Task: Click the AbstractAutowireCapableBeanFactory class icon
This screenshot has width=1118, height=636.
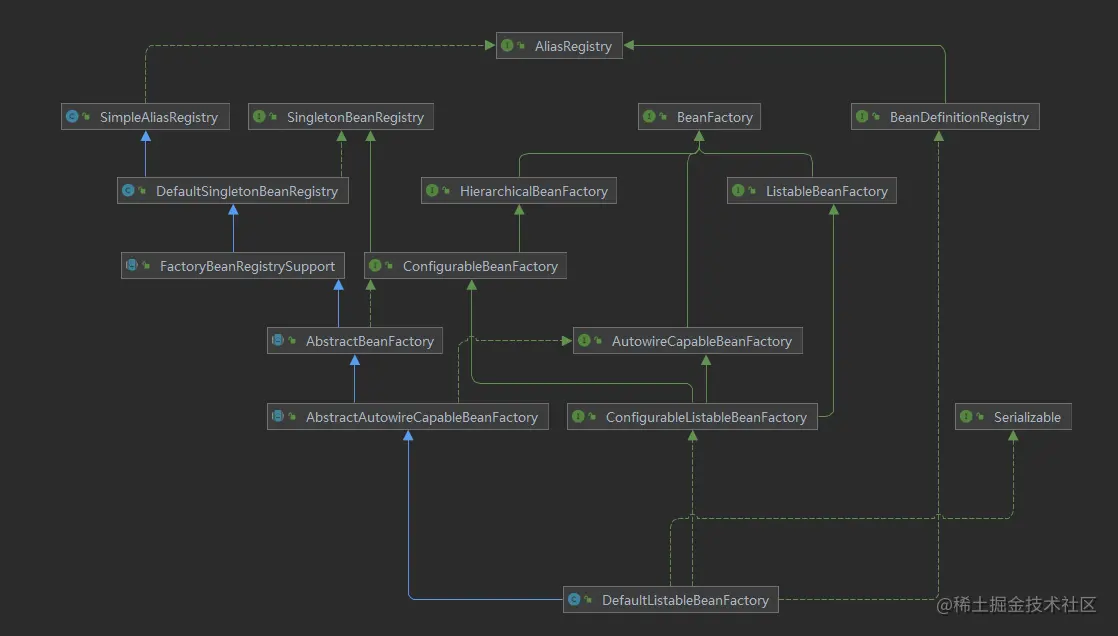Action: pyautogui.click(x=278, y=416)
